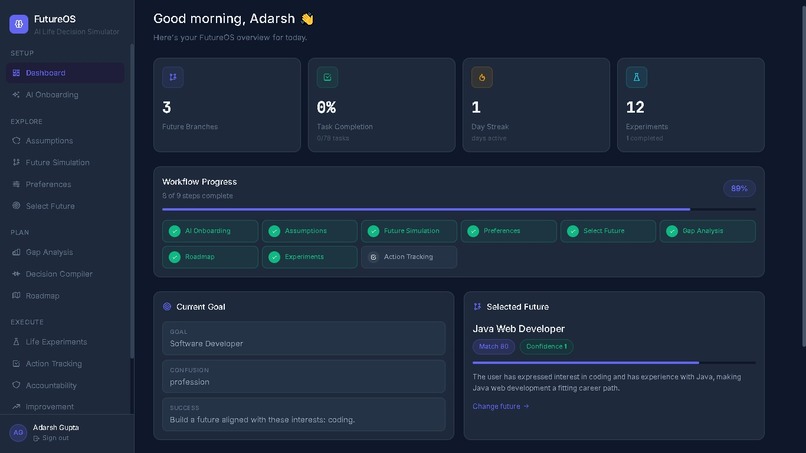Click the Decision Compiler icon in sidebar

click(x=16, y=274)
